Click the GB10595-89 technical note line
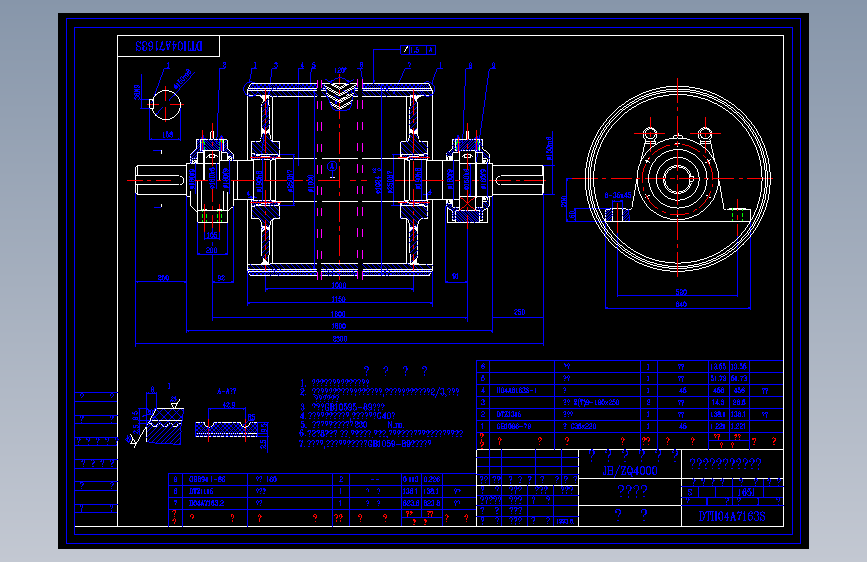 (343, 407)
